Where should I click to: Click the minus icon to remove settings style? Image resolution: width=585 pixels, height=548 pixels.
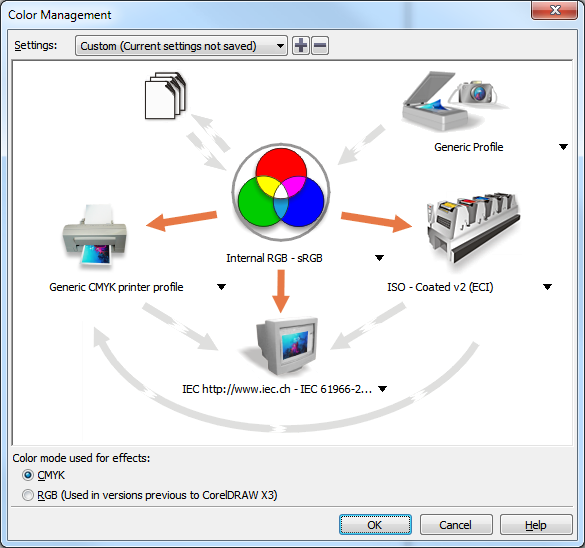[320, 46]
